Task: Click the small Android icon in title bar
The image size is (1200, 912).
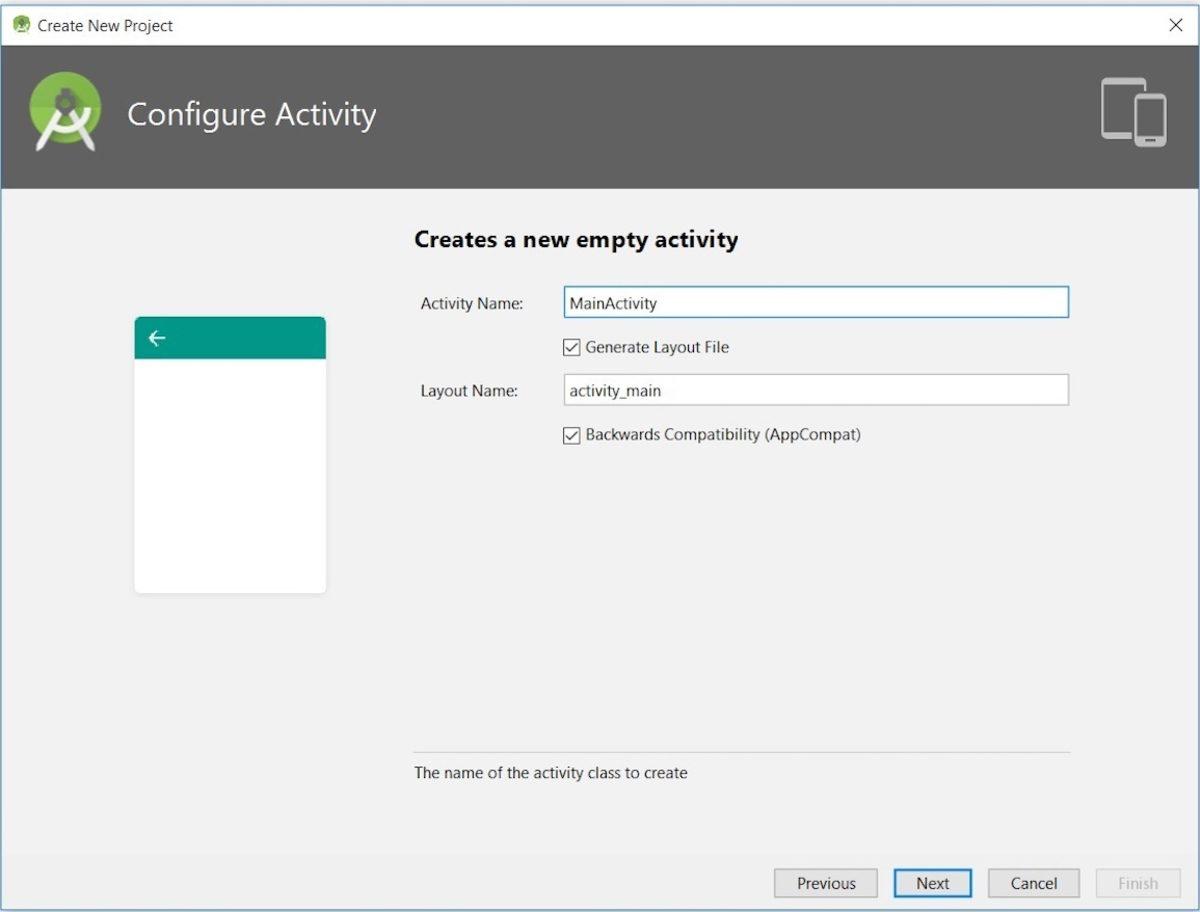Action: click(x=21, y=25)
